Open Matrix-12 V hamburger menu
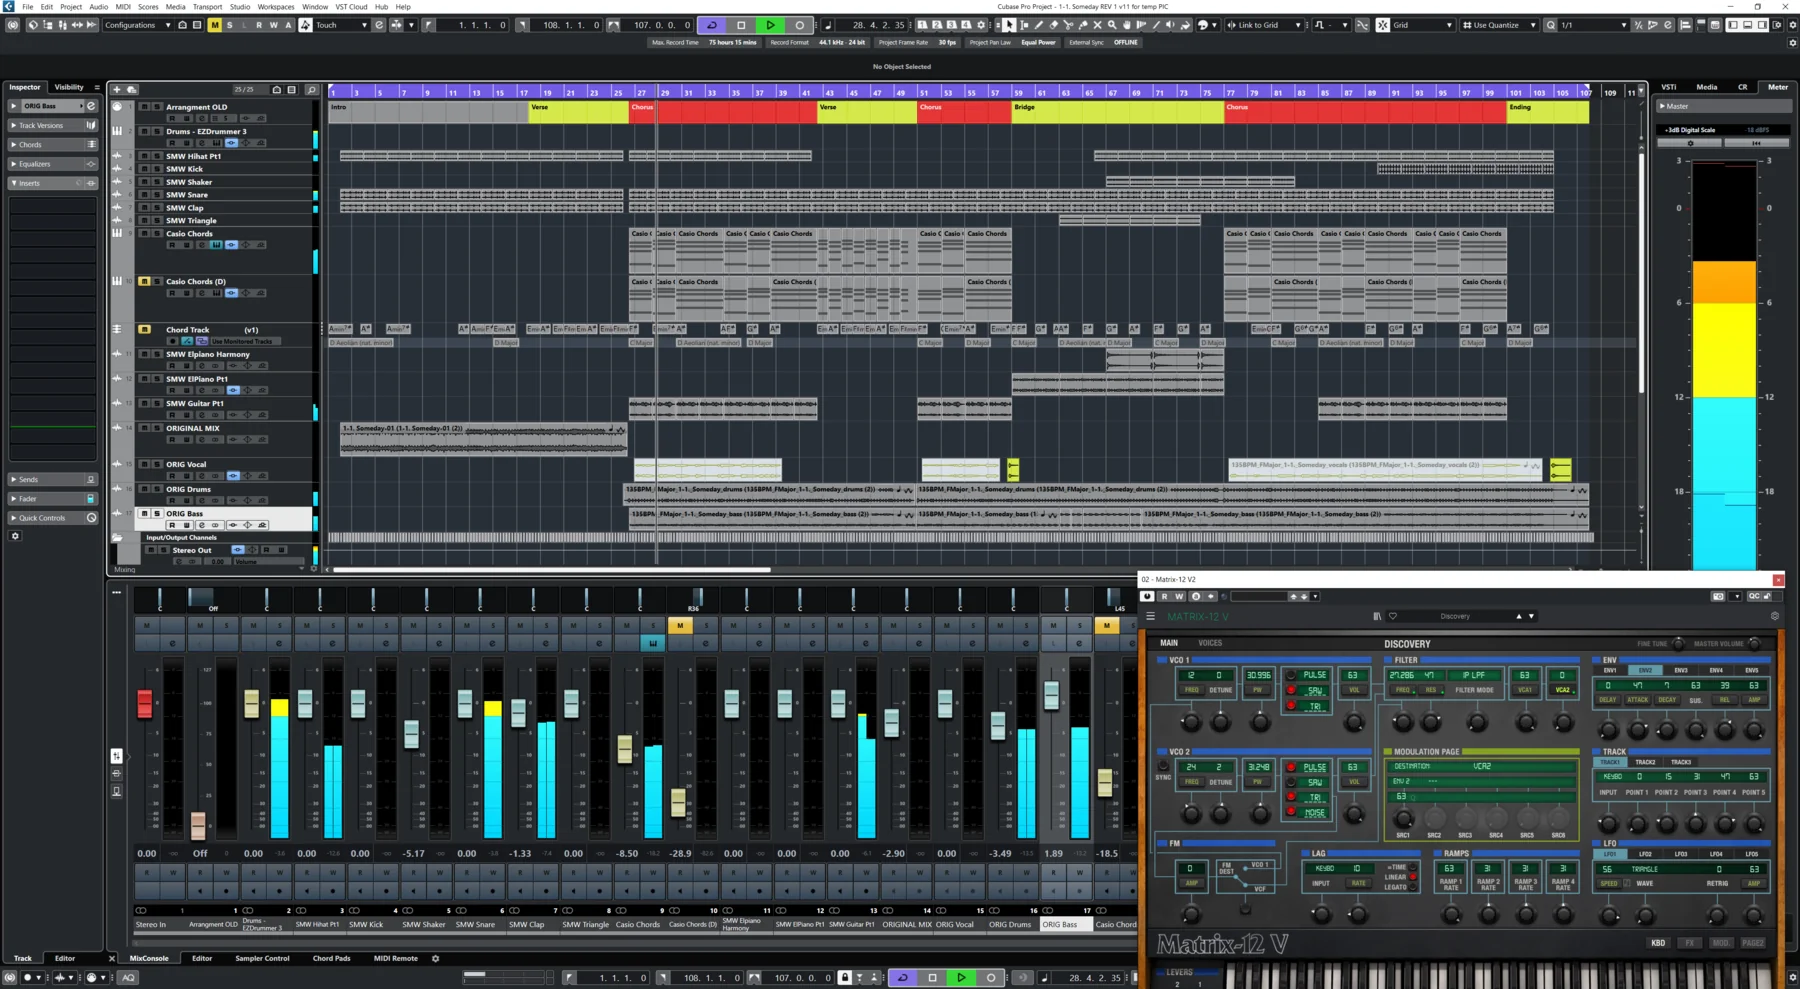 (1151, 616)
